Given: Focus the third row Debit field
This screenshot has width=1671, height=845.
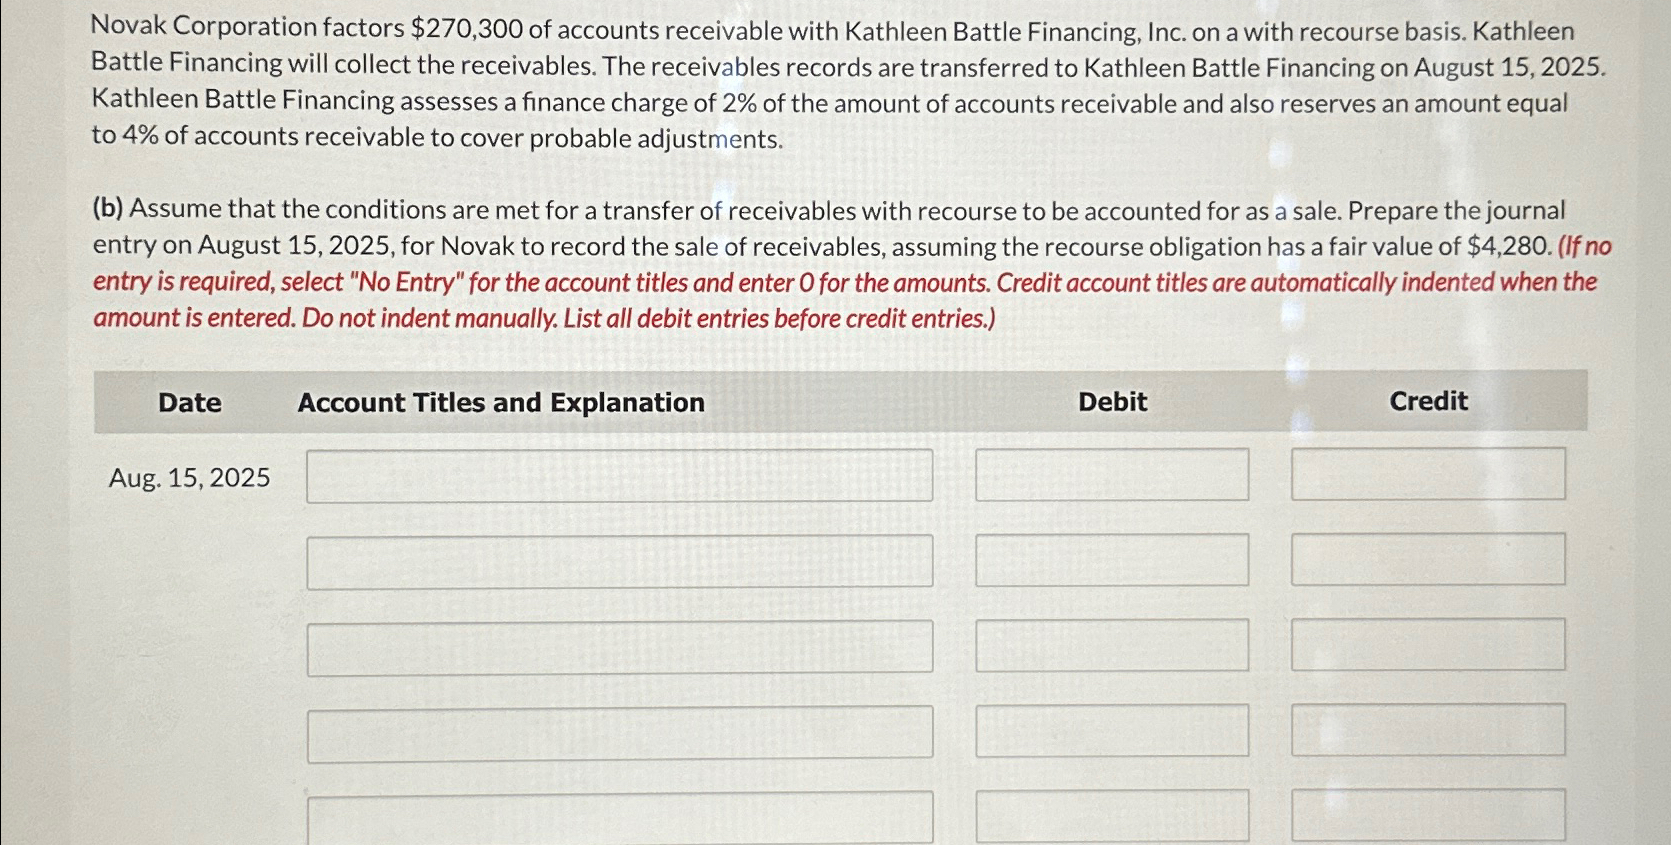Looking at the screenshot, I should tap(1112, 645).
